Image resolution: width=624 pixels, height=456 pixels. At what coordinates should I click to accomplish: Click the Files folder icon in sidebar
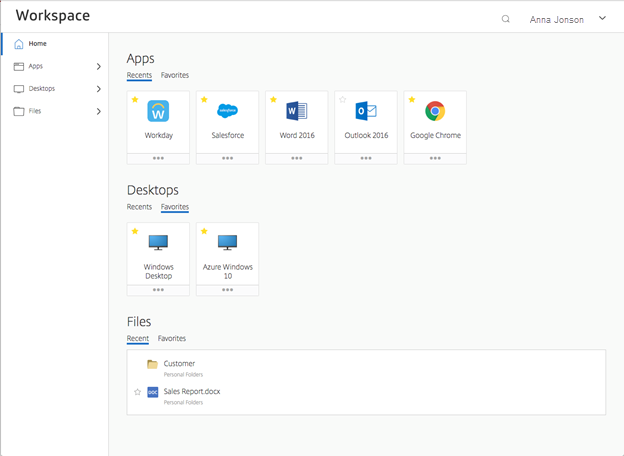19,111
